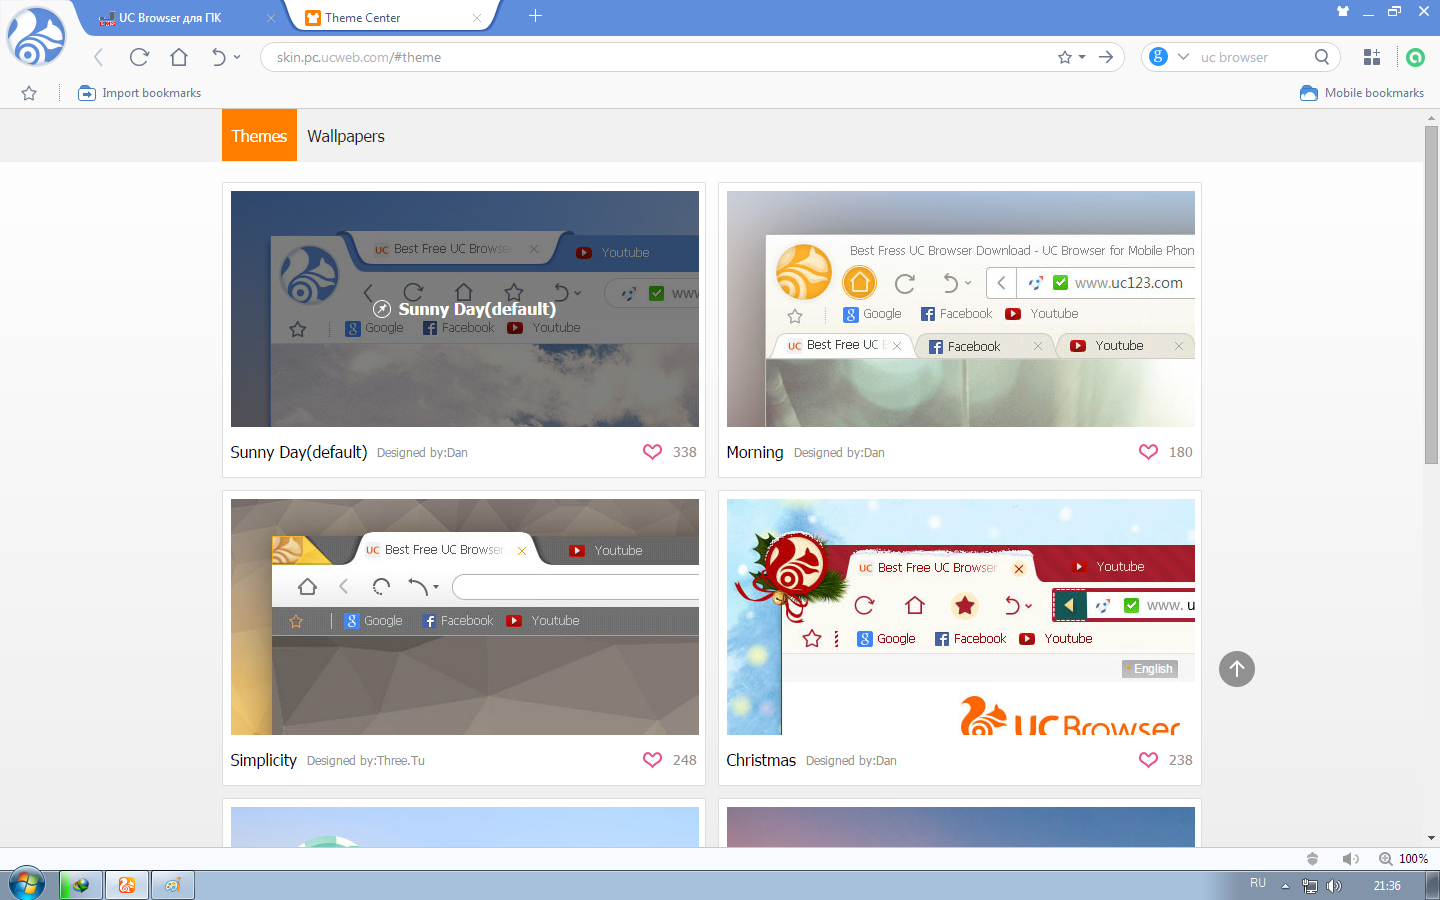Viewport: 1440px width, 900px height.
Task: Close the UC Browser для ПК tab
Action: coord(271,18)
